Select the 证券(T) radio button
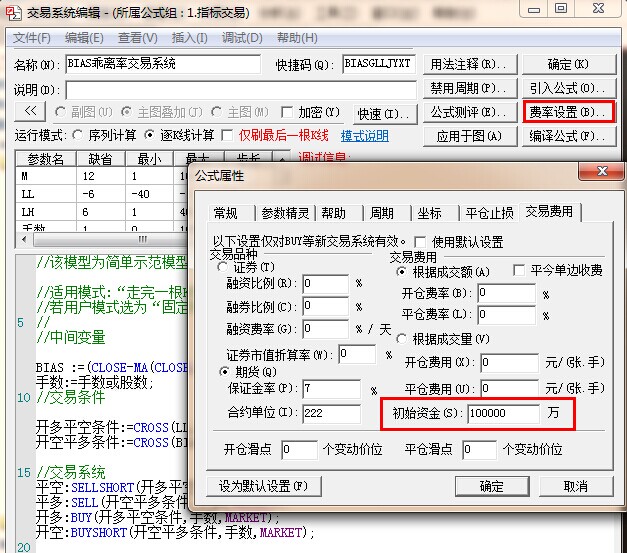 (x=225, y=267)
